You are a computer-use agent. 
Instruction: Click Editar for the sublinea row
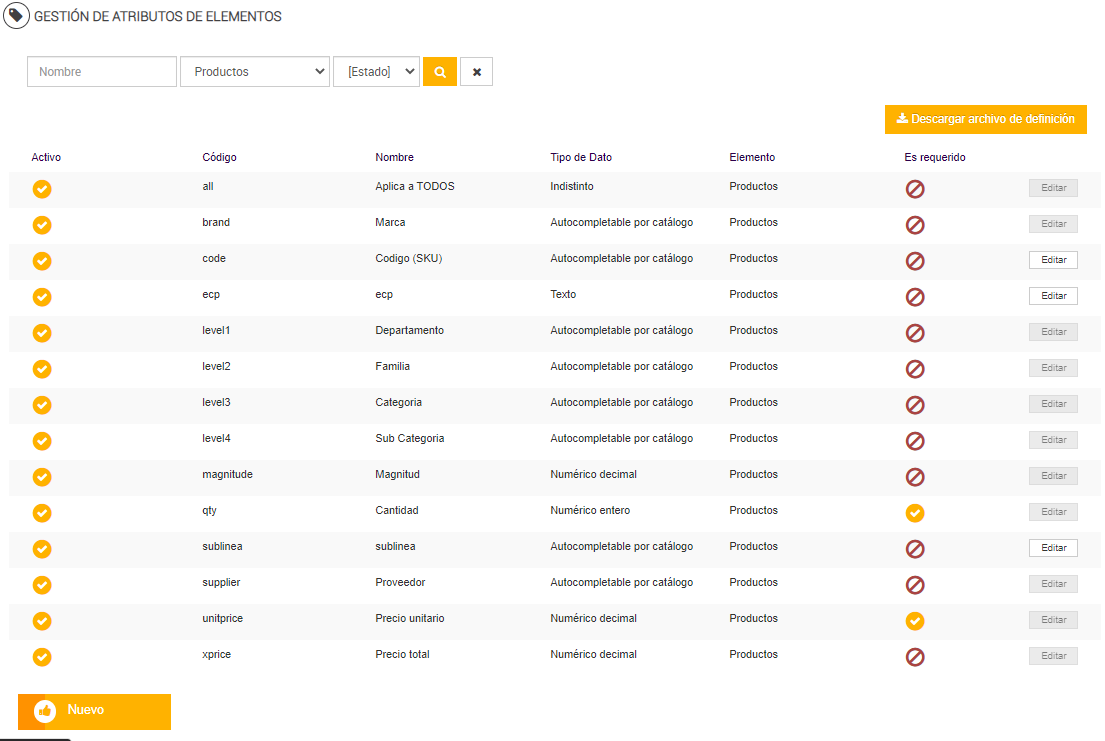click(1053, 548)
